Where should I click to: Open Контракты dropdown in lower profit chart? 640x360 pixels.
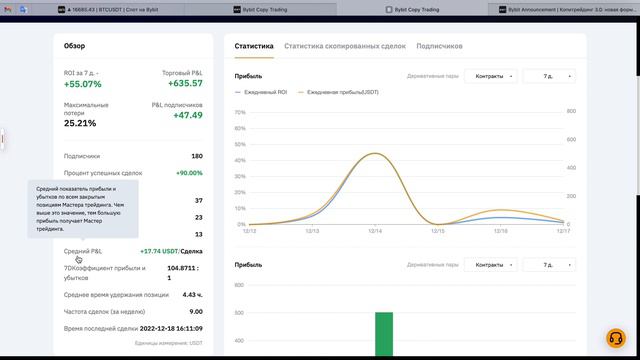tap(491, 265)
